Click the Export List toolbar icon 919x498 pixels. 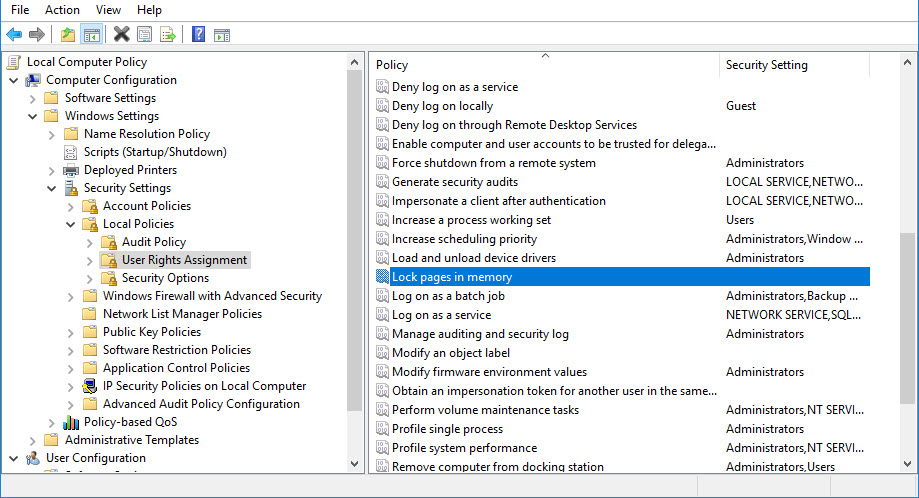coord(168,35)
